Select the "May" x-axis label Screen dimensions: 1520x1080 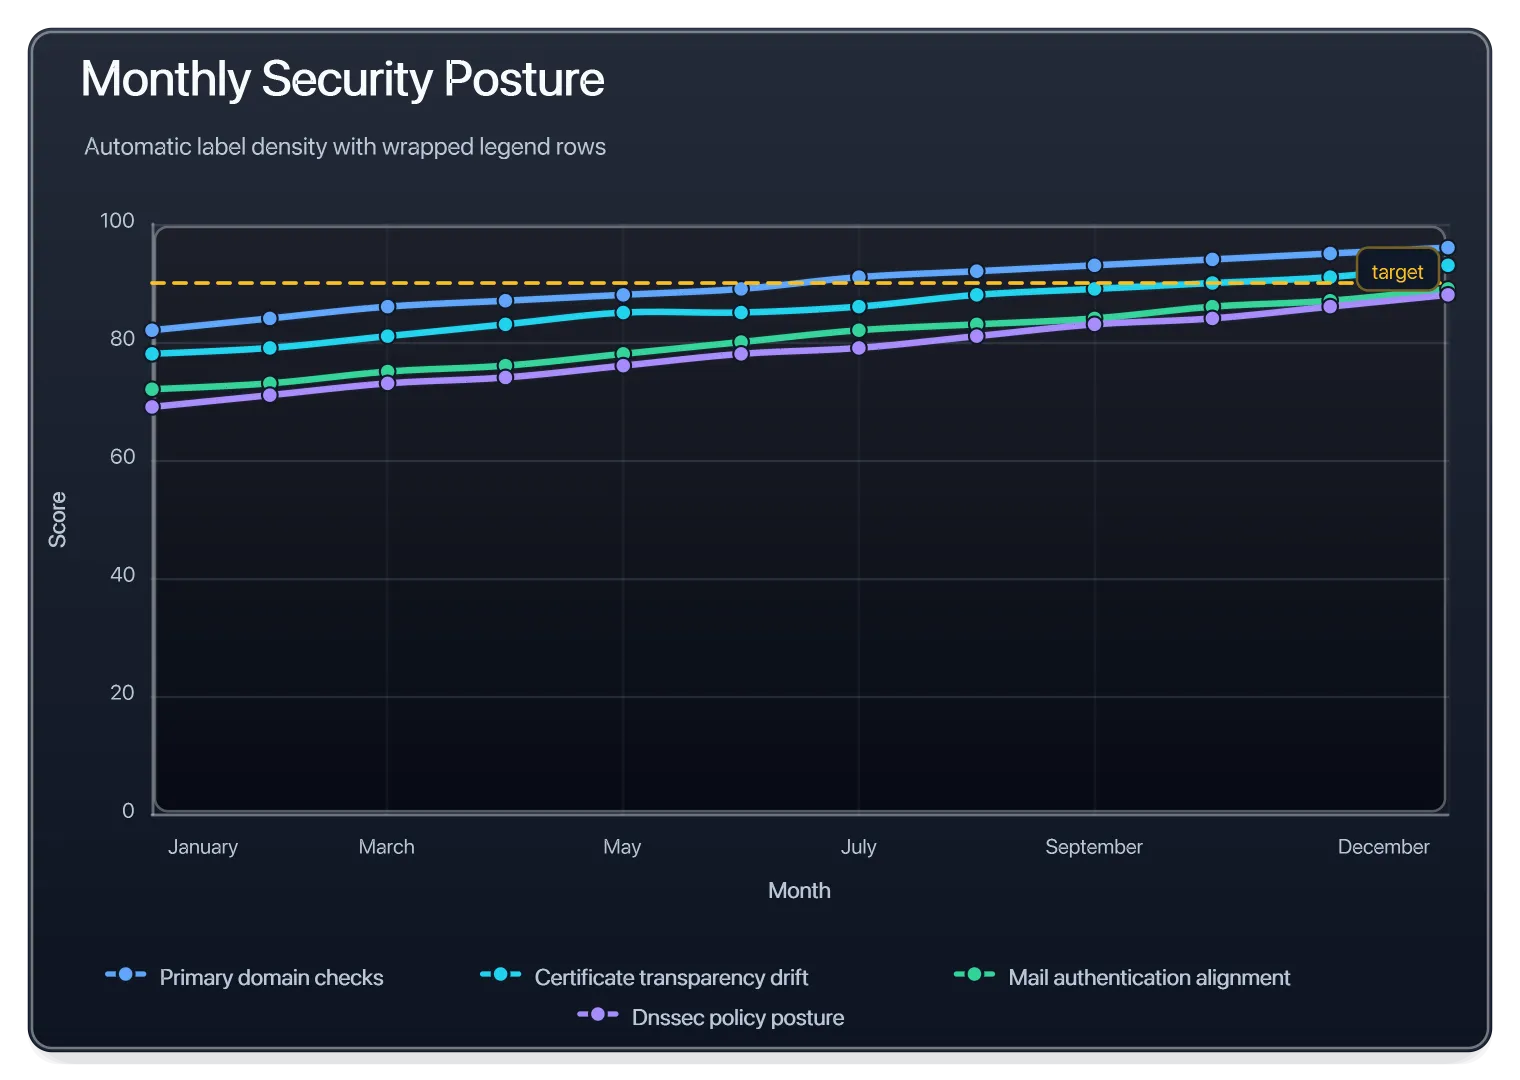622,847
